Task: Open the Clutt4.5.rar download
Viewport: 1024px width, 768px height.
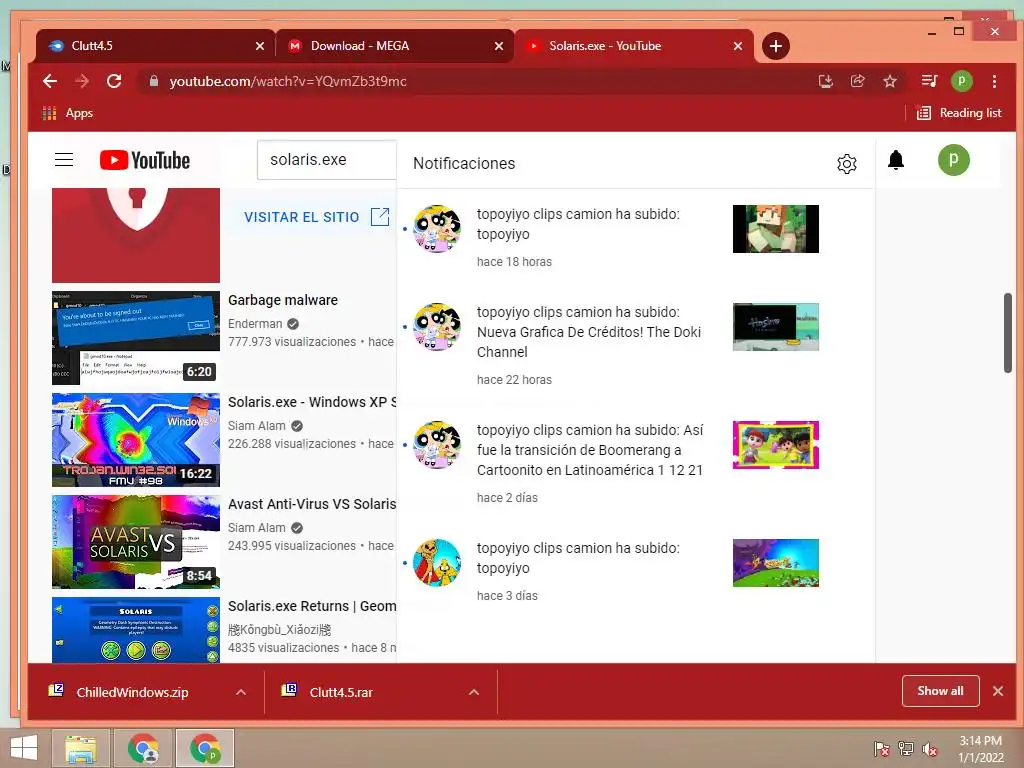Action: click(x=340, y=692)
